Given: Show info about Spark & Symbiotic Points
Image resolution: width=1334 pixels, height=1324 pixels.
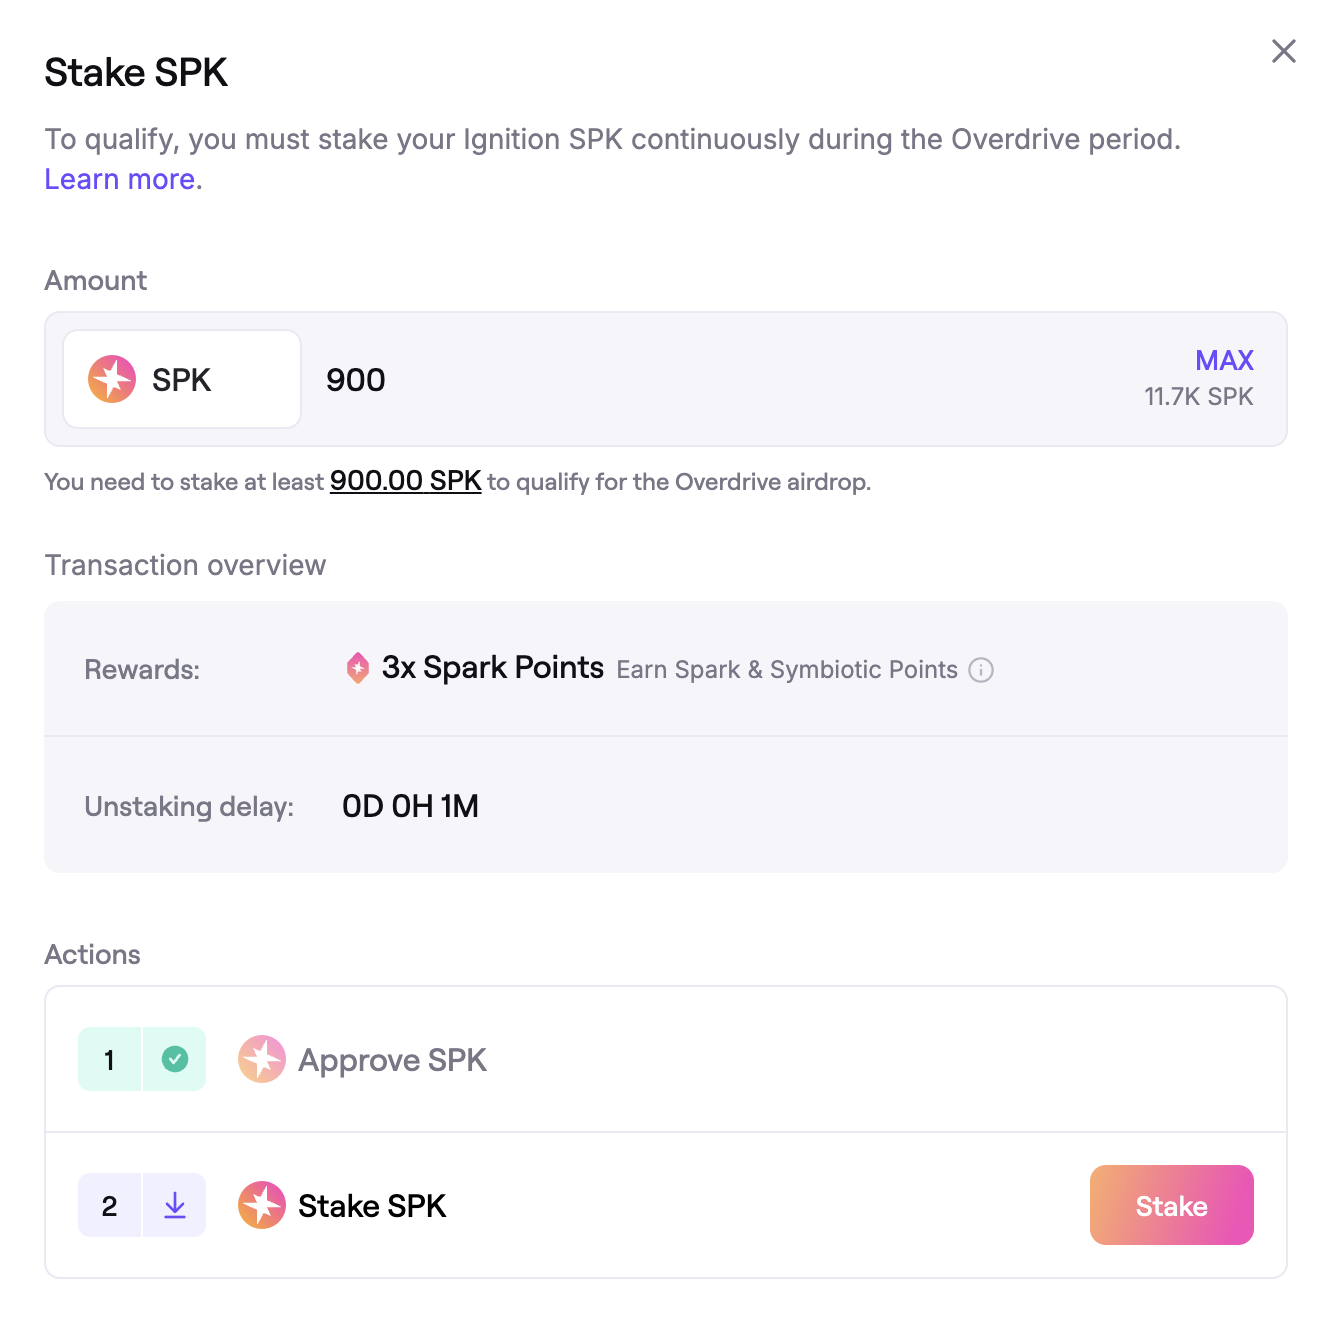Looking at the screenshot, I should 982,670.
